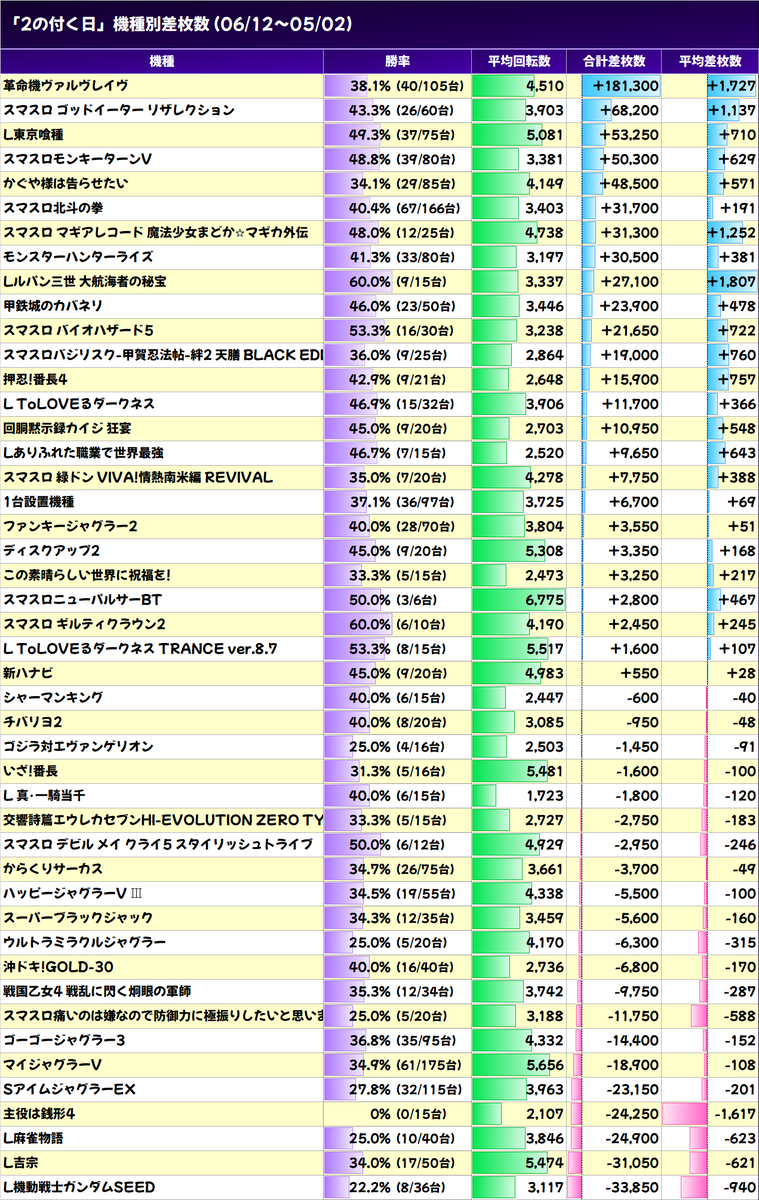Click the 6,775 average spins value
Screen dimensions: 759x1200
(544, 600)
